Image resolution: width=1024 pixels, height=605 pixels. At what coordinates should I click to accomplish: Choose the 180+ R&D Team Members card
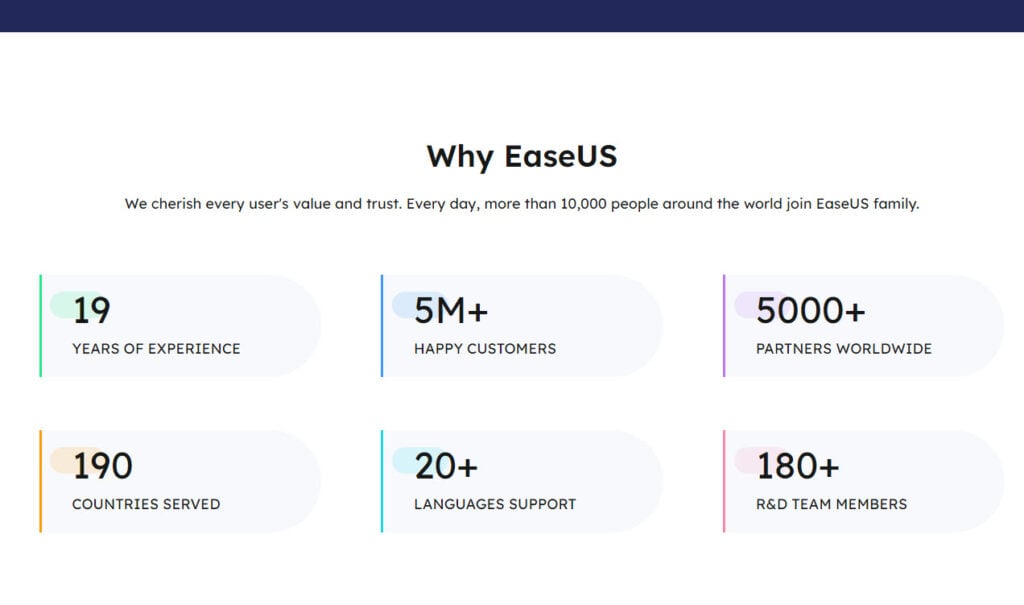[x=863, y=481]
